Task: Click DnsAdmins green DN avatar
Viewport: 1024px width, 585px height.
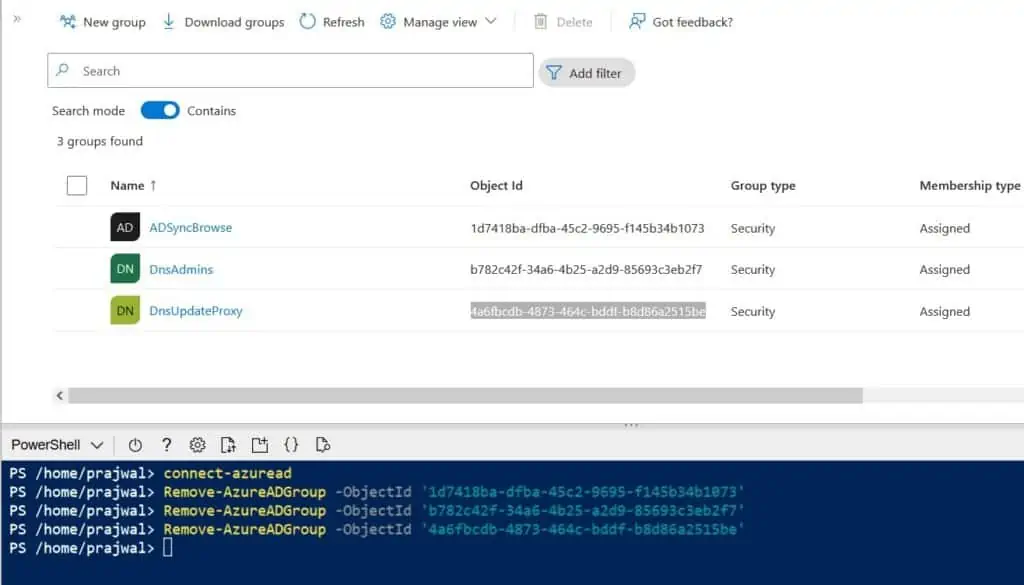Action: pyautogui.click(x=125, y=269)
